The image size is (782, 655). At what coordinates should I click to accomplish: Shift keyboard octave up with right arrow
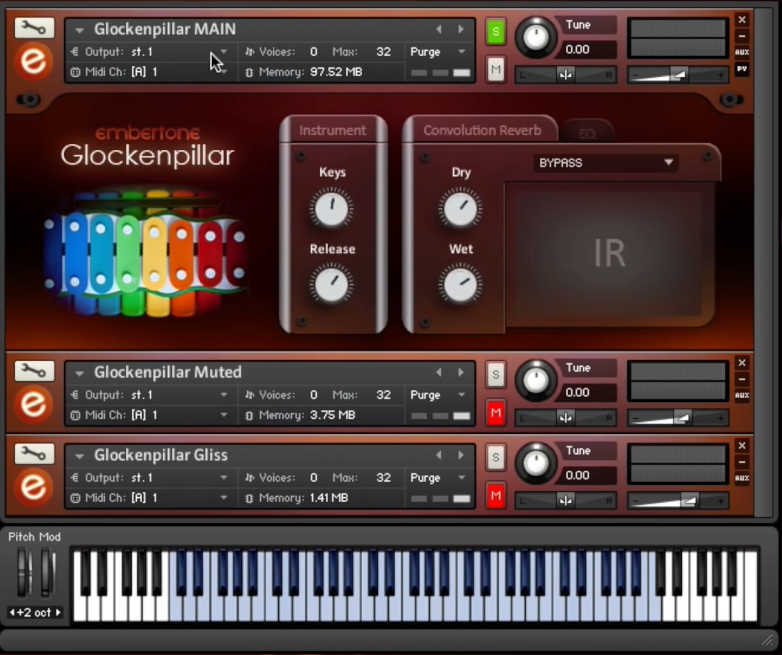[58, 612]
